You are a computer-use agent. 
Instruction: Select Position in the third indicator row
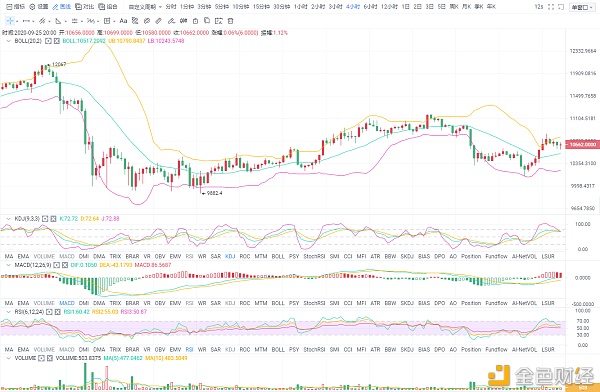[x=471, y=350]
